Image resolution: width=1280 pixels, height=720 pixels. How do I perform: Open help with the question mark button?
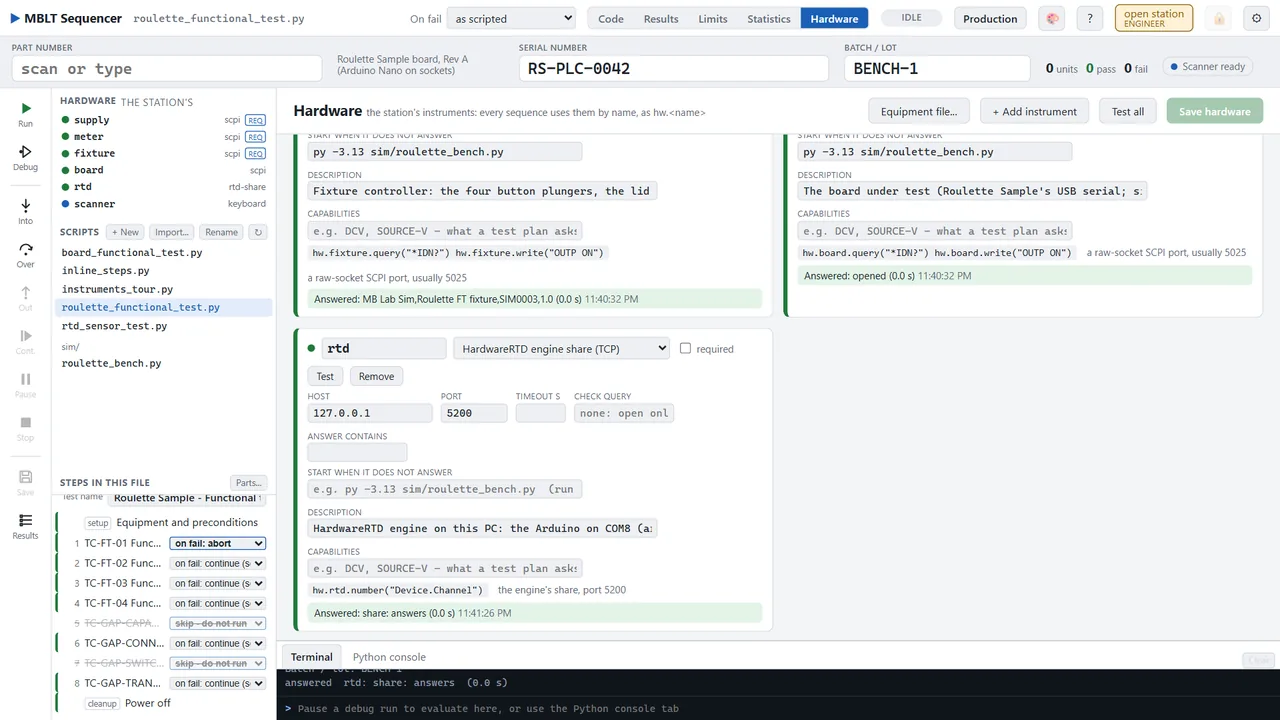[x=1091, y=18]
